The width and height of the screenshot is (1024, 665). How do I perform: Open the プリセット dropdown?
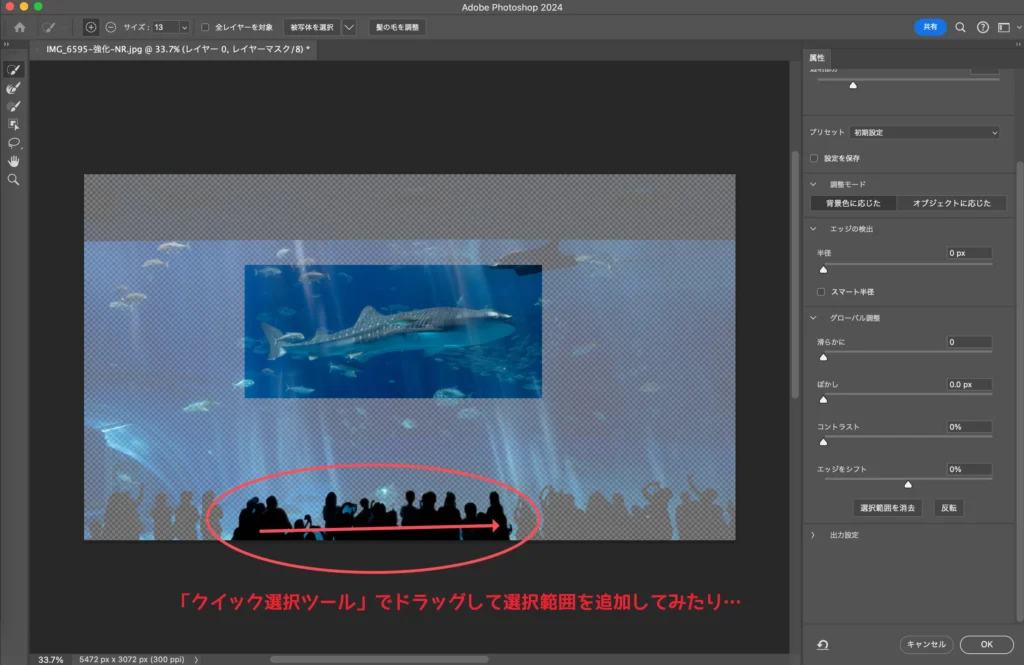[x=924, y=132]
